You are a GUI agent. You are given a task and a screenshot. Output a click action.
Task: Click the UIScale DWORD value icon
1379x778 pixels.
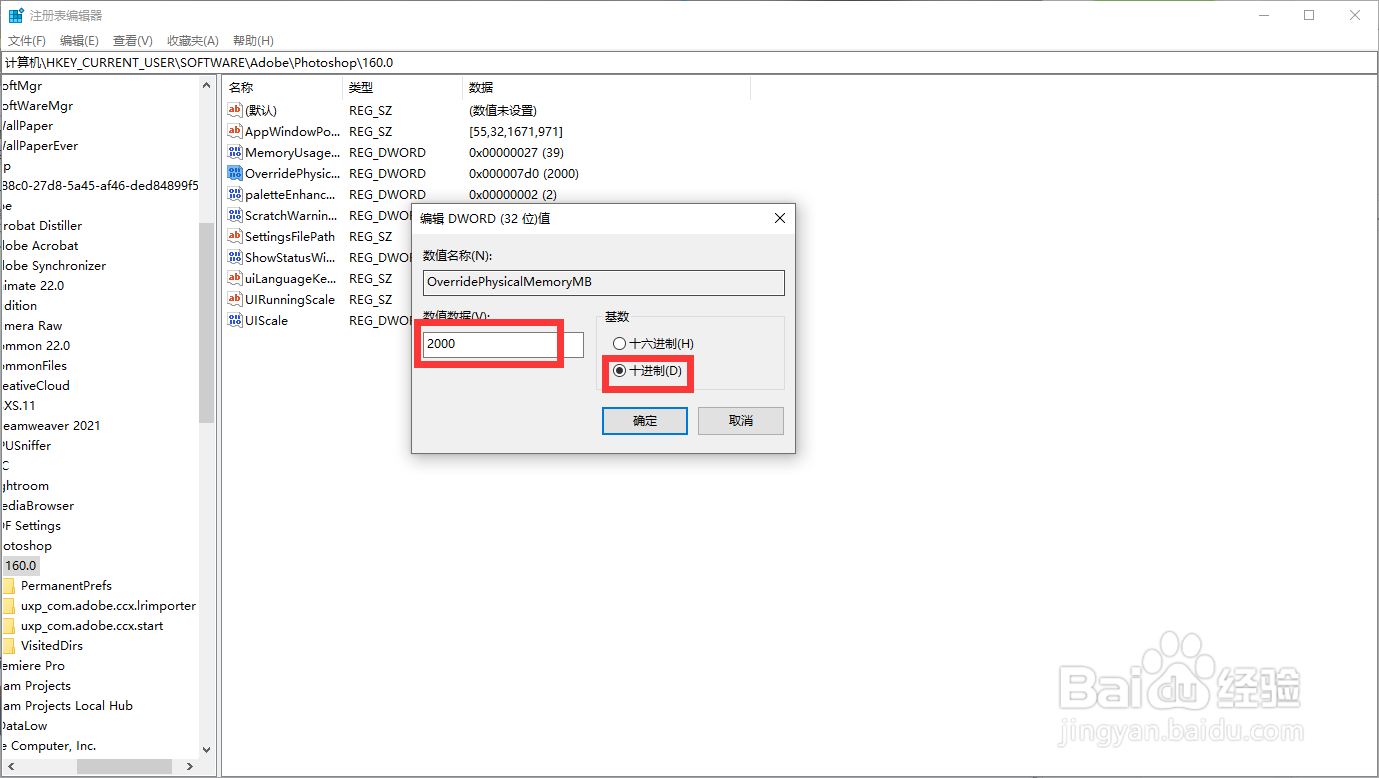(x=235, y=320)
